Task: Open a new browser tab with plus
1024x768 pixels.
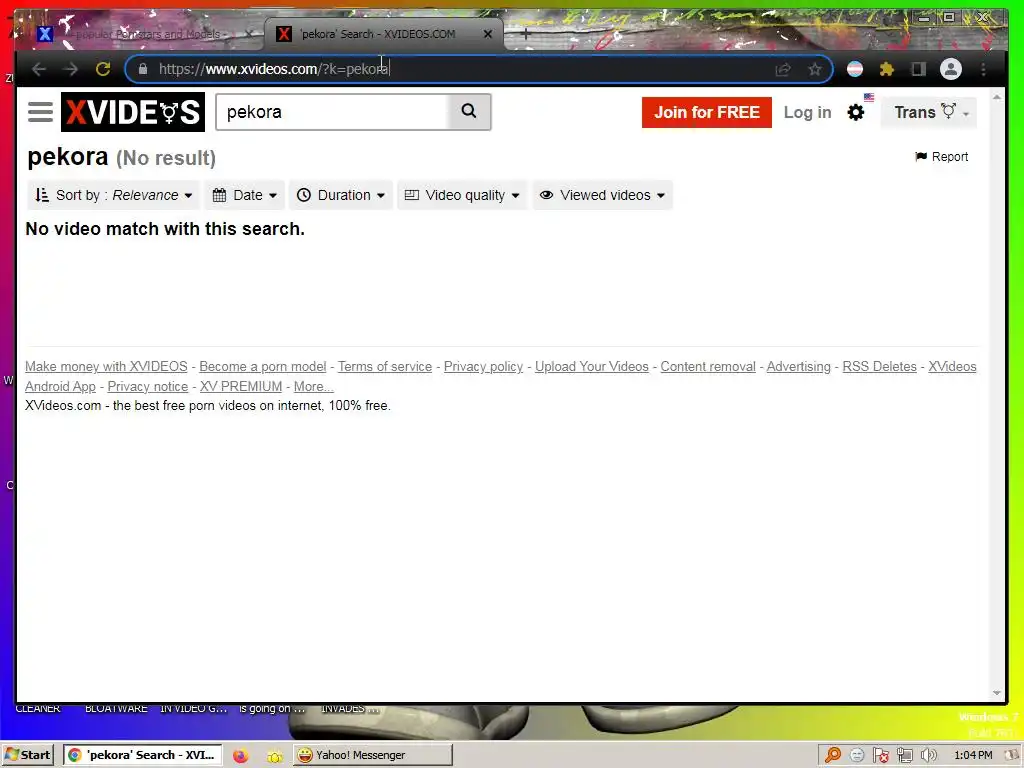Action: coord(525,34)
